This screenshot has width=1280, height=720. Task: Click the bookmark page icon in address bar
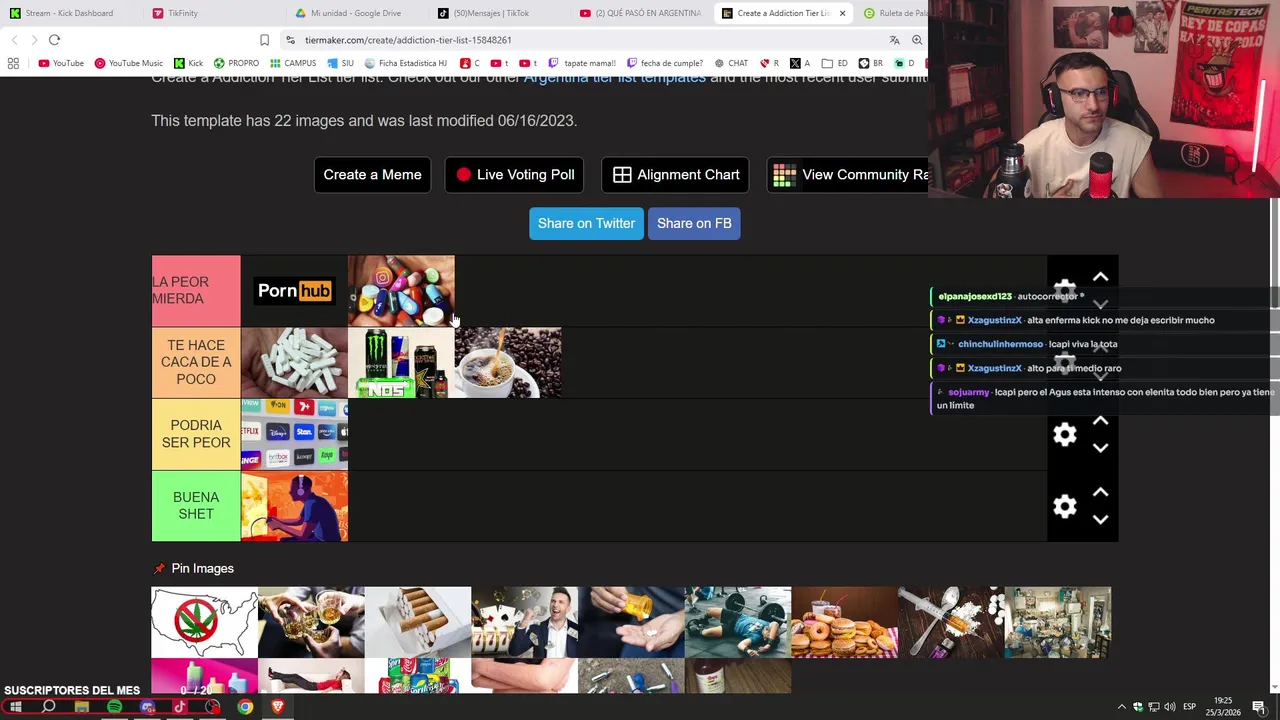tap(264, 40)
